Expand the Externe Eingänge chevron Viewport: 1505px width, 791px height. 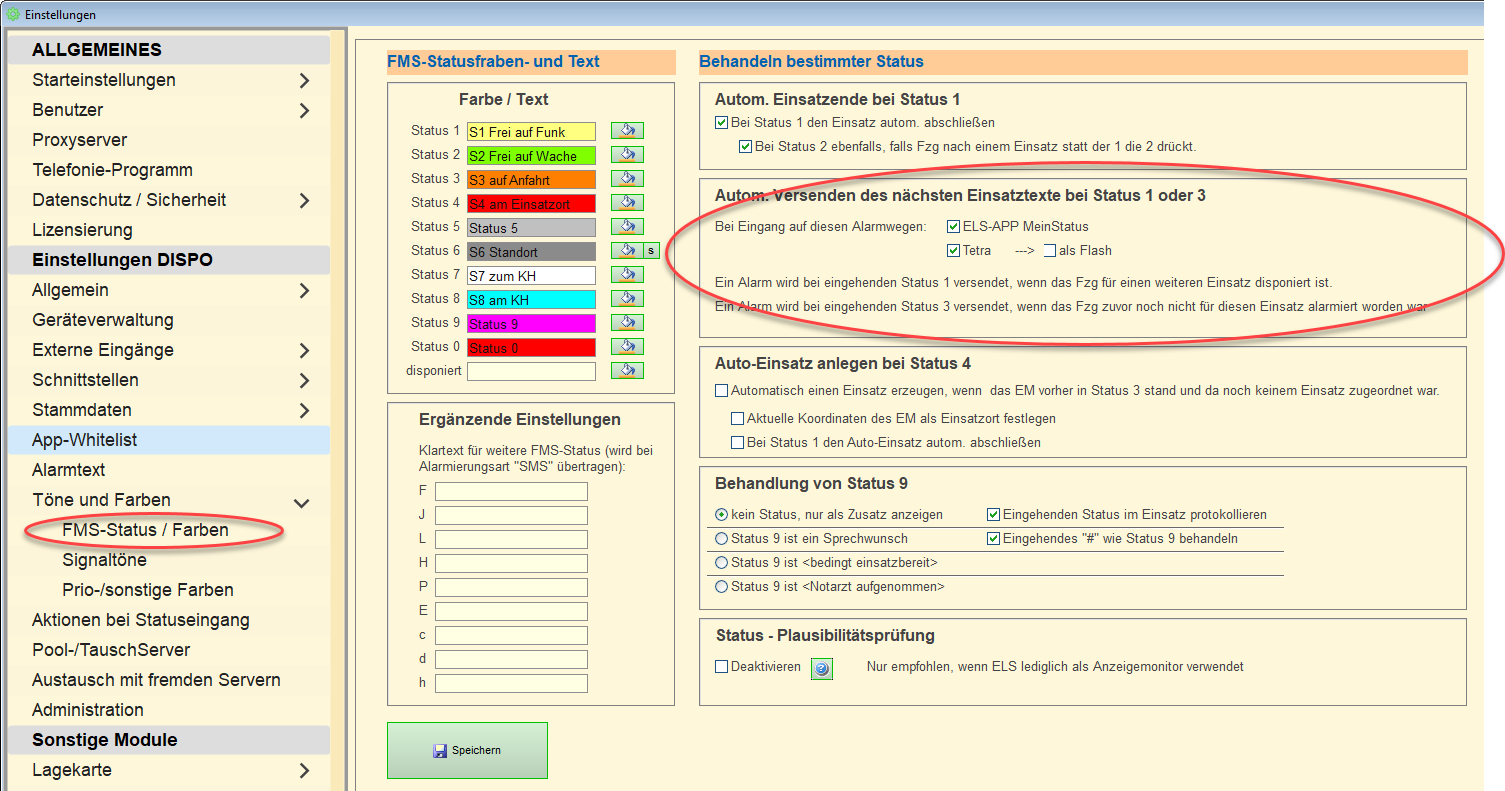[304, 351]
